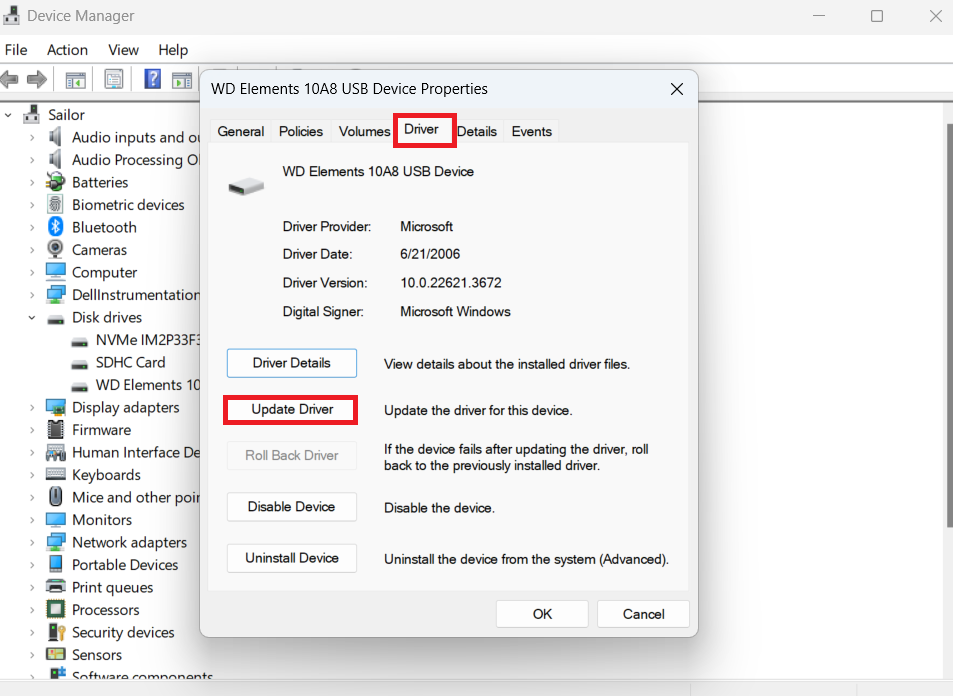
Task: Expand the Audio inputs and outputs category
Action: (32, 138)
